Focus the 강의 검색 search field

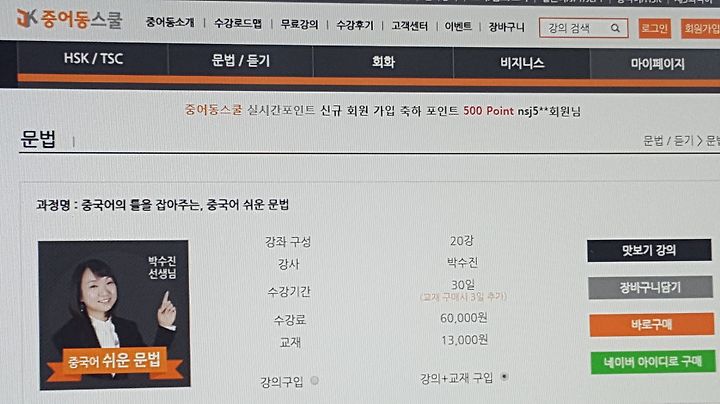[575, 28]
